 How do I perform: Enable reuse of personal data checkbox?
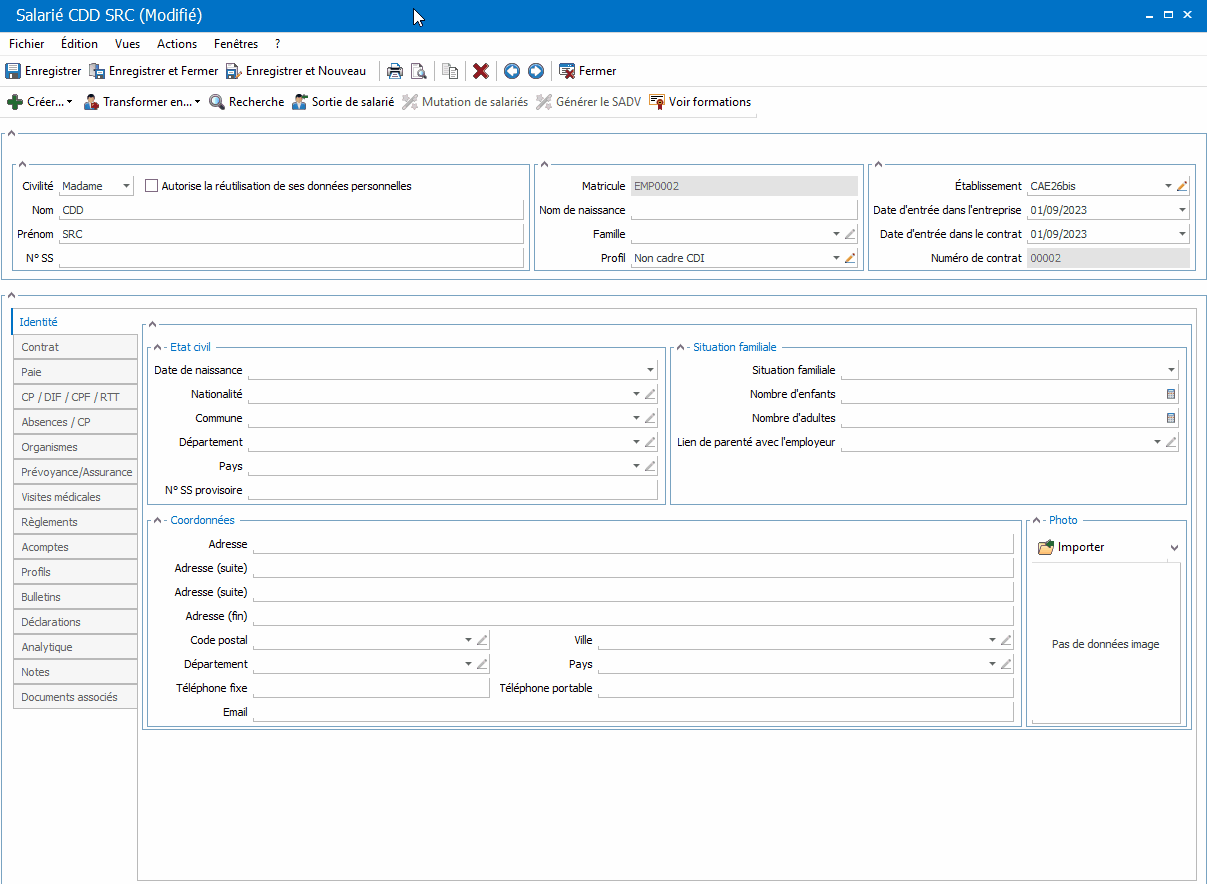coord(152,186)
